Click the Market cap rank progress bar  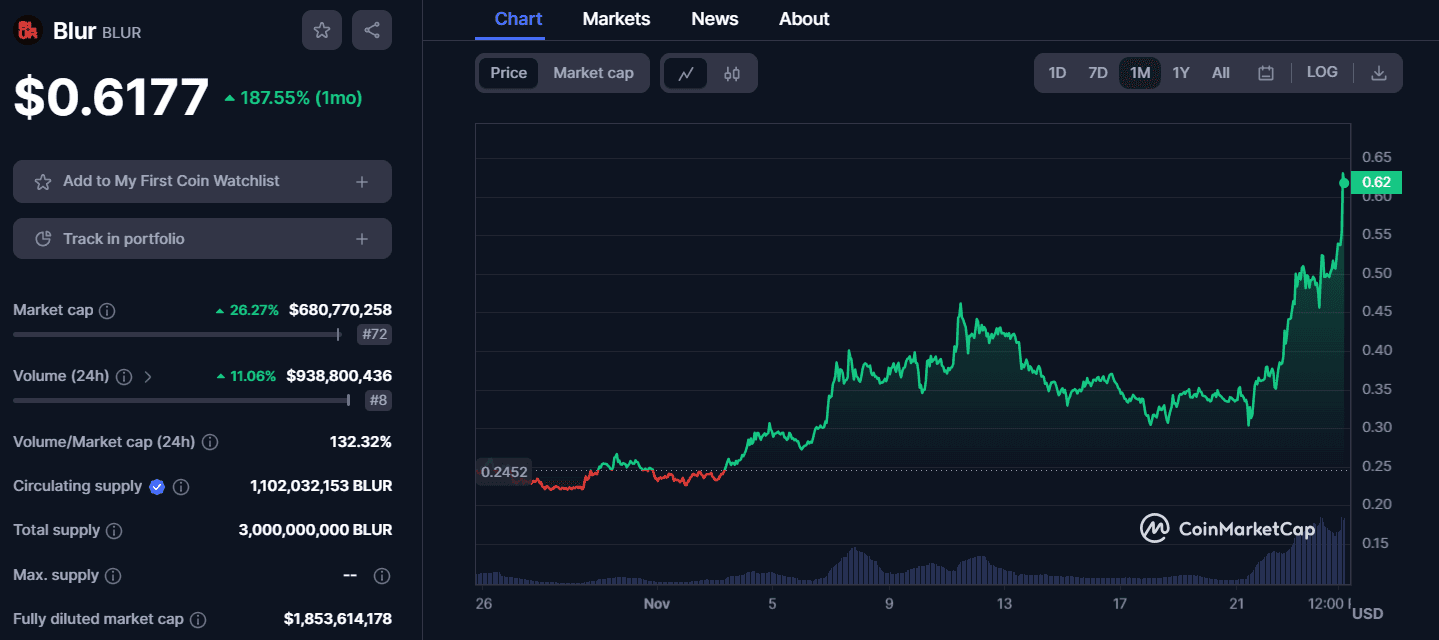pyautogui.click(x=176, y=334)
